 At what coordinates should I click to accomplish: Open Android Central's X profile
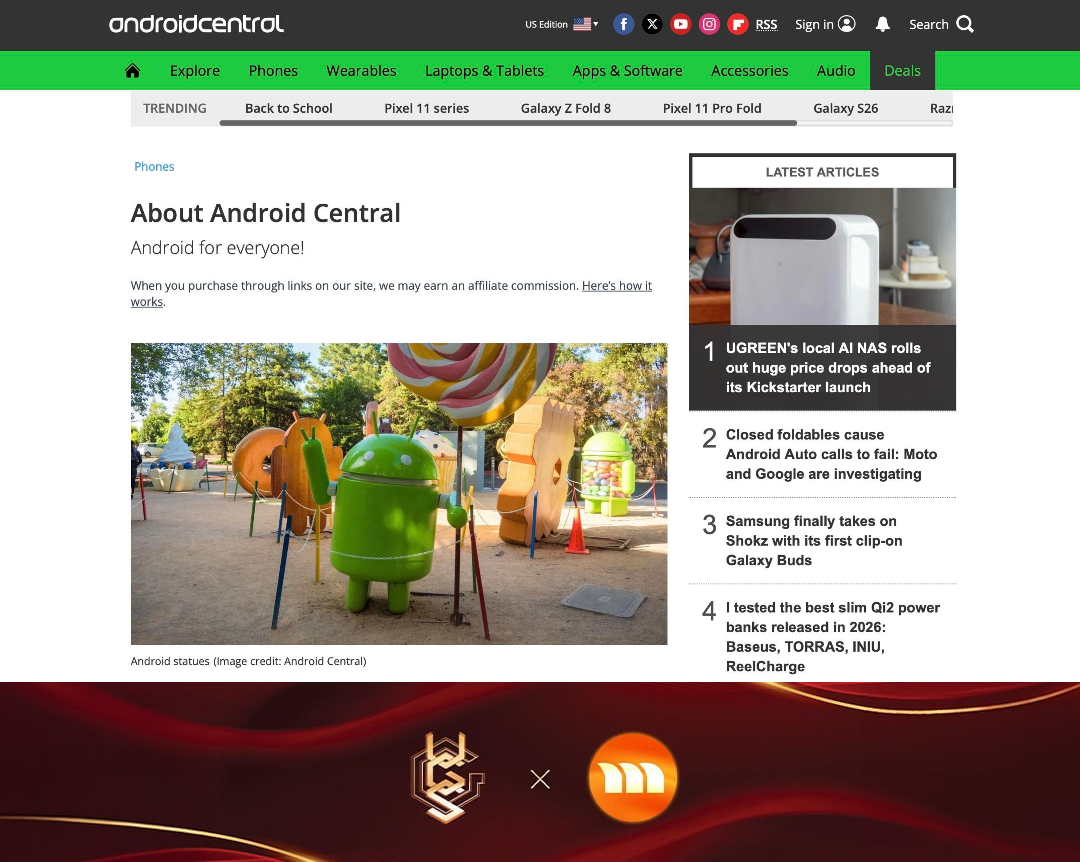click(x=652, y=24)
